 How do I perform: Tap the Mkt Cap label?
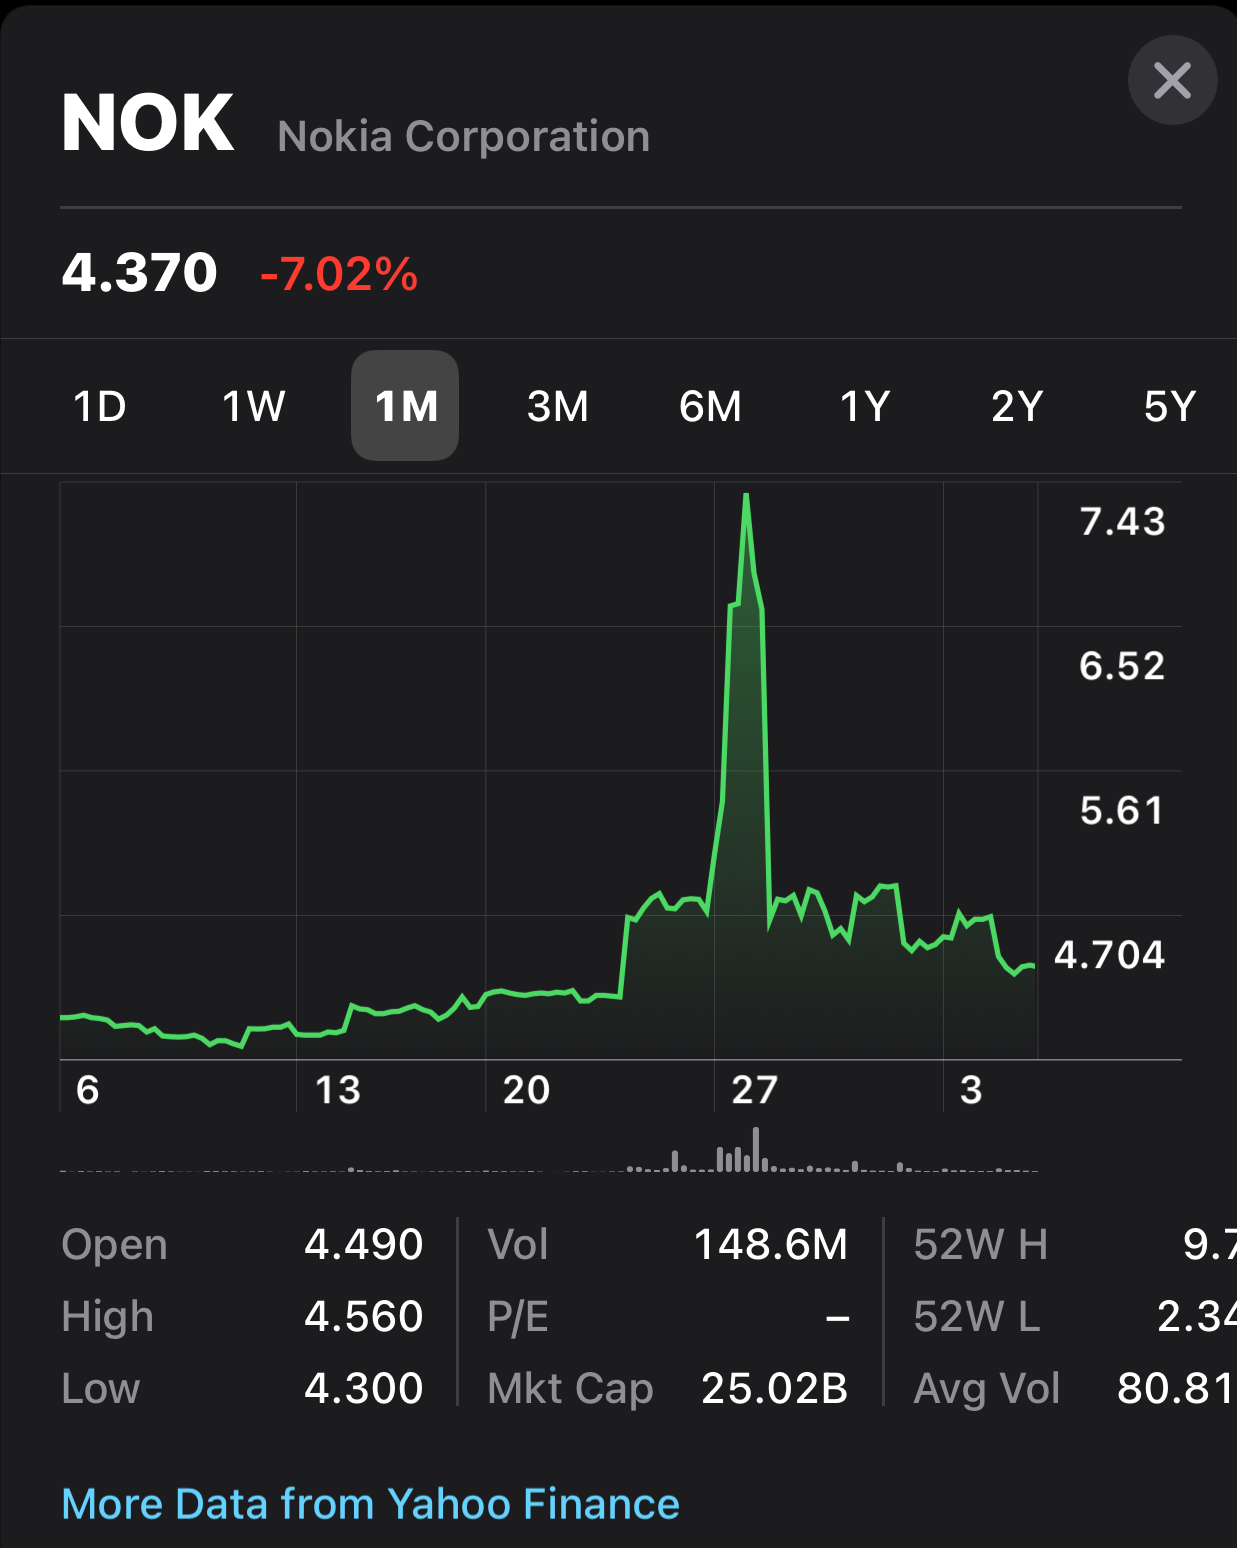[x=570, y=1389]
